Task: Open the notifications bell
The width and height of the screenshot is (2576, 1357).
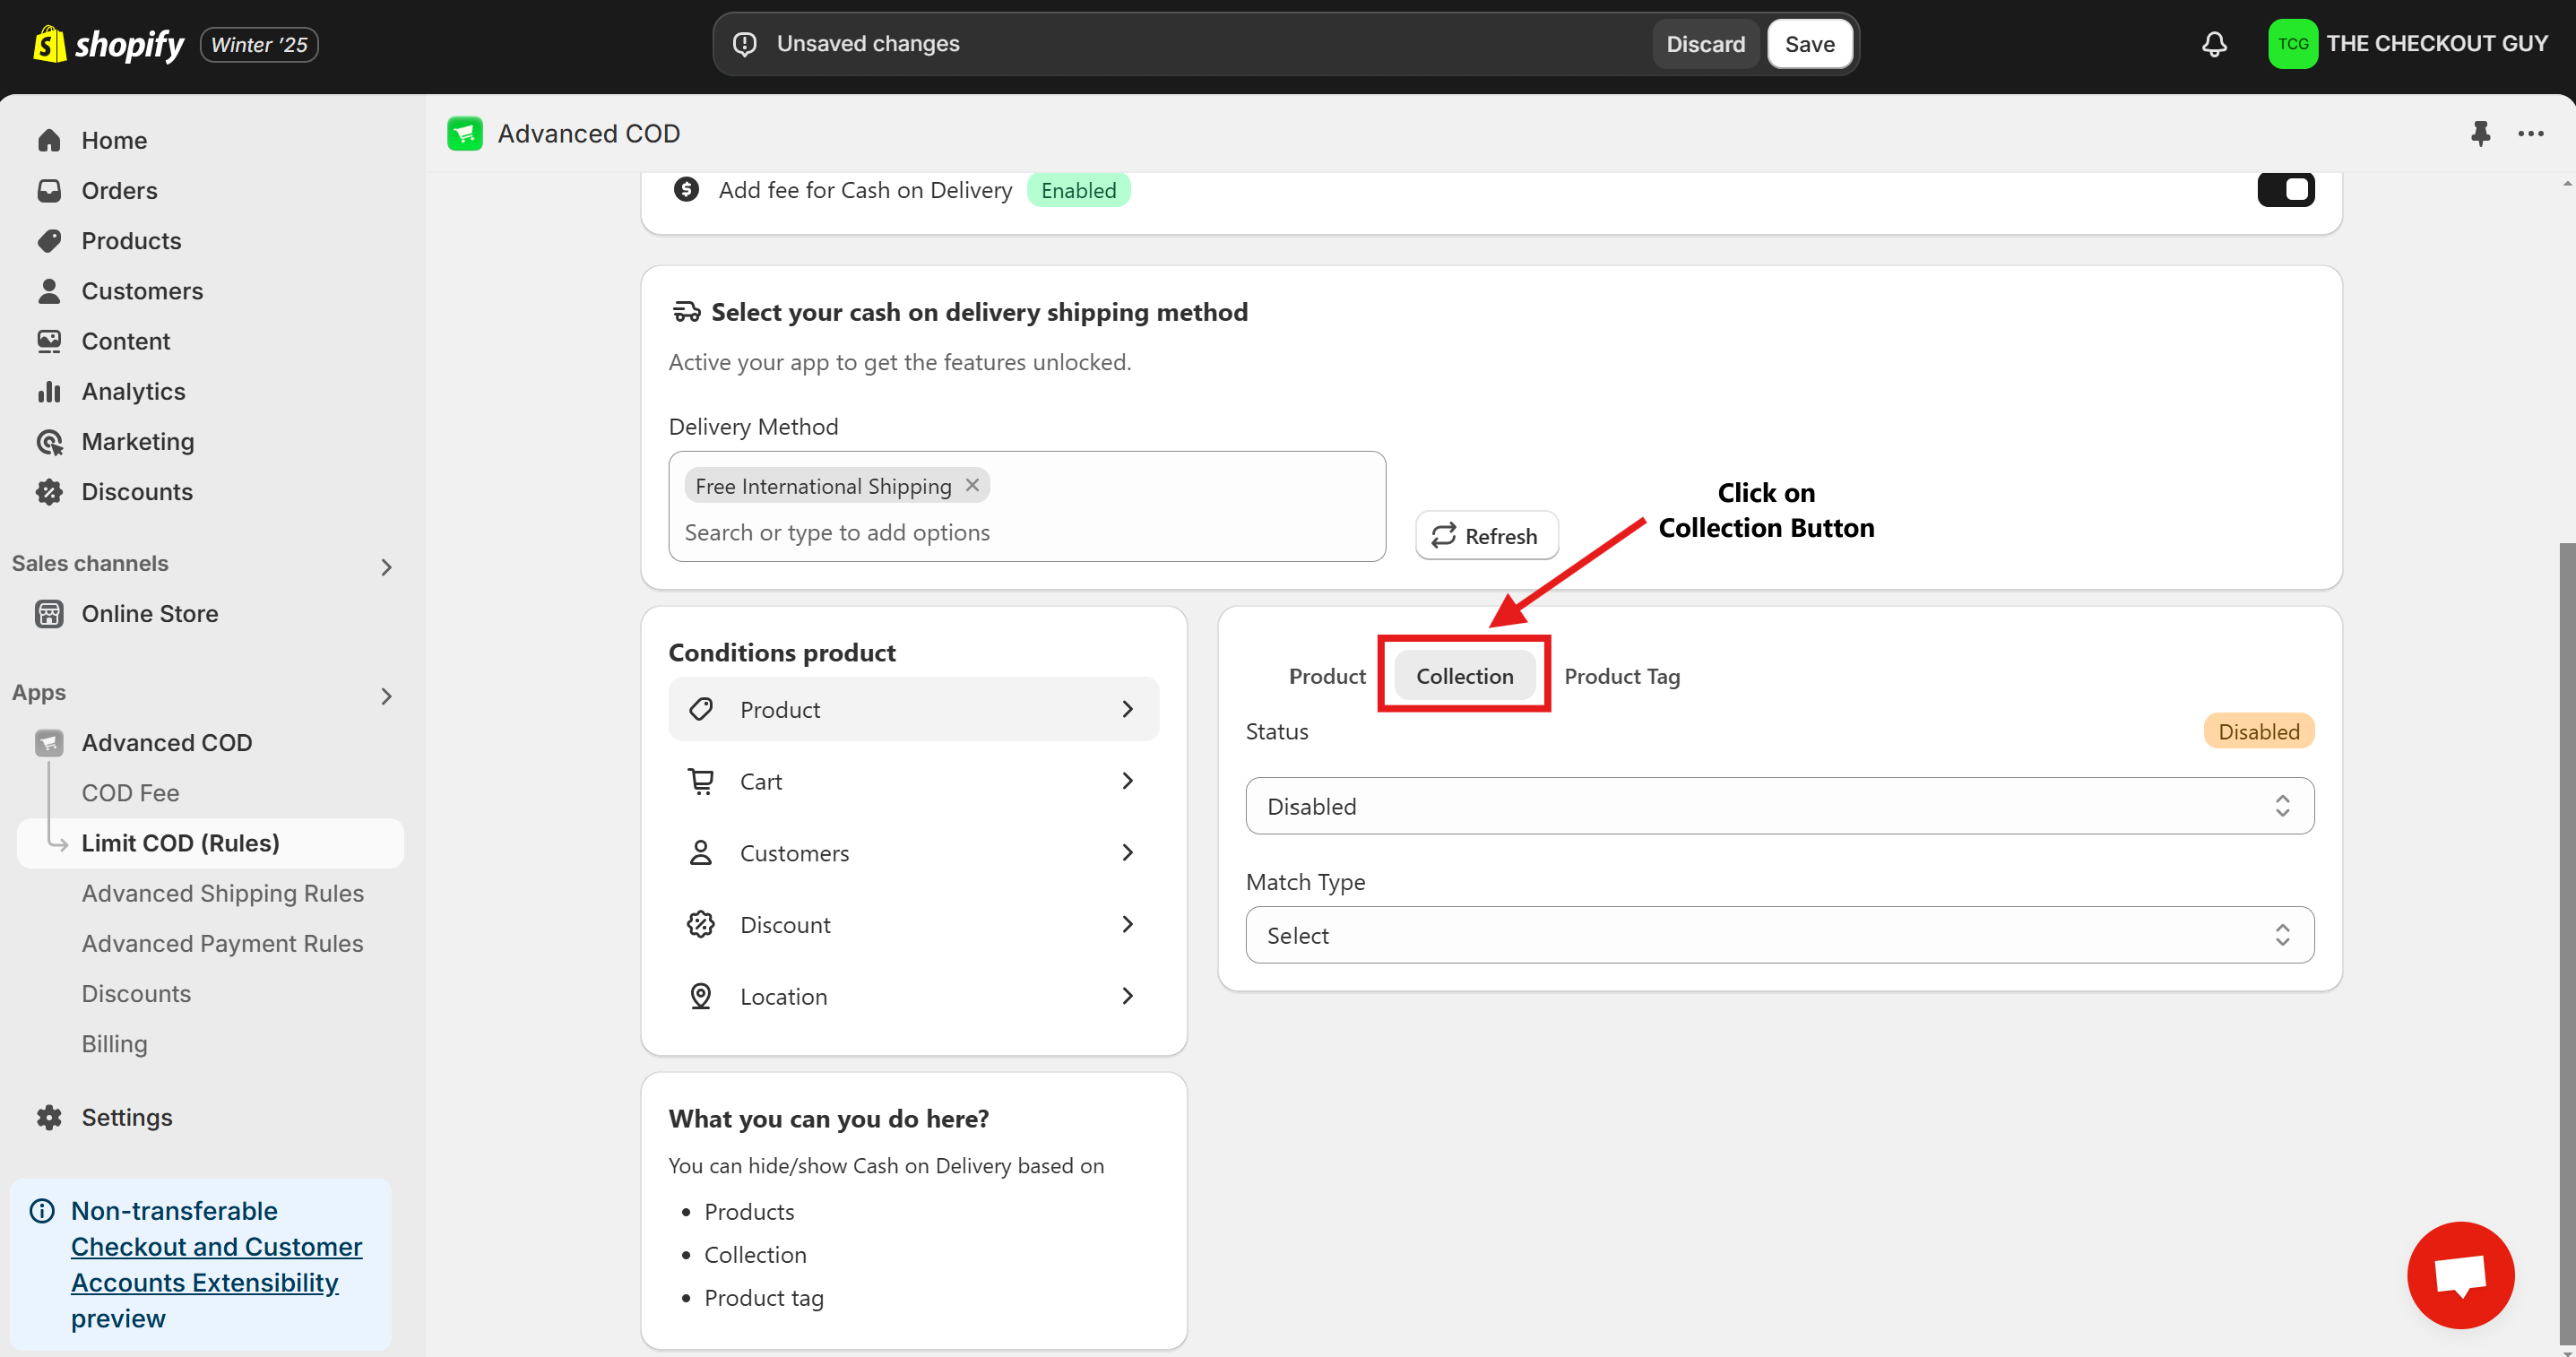Action: click(2214, 44)
